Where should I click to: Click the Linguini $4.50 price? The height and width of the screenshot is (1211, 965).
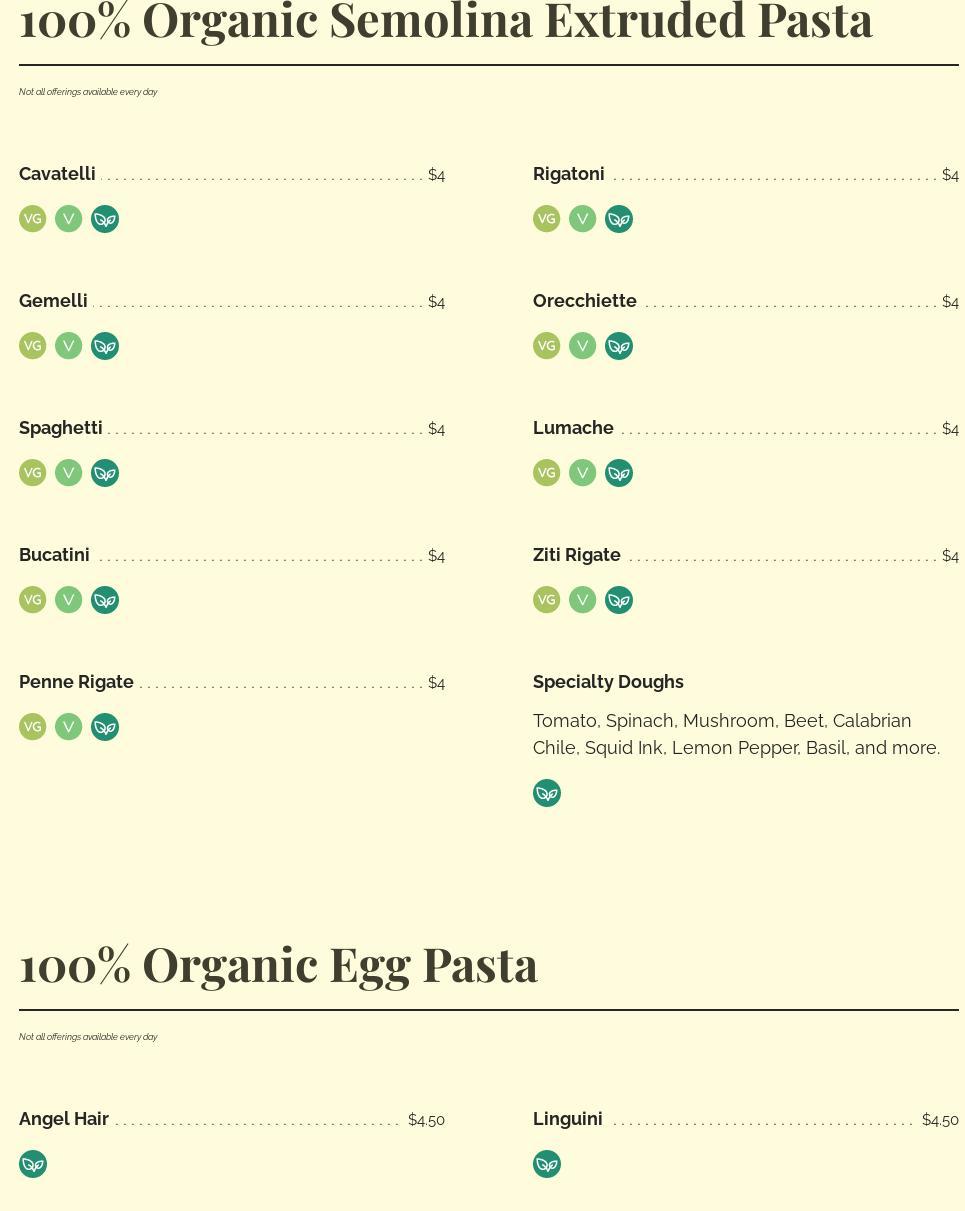(940, 1120)
